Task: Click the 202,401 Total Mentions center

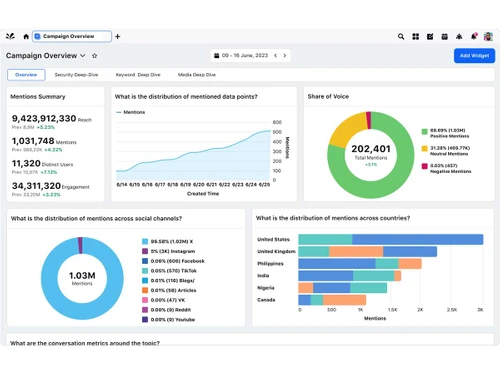Action: [371, 149]
